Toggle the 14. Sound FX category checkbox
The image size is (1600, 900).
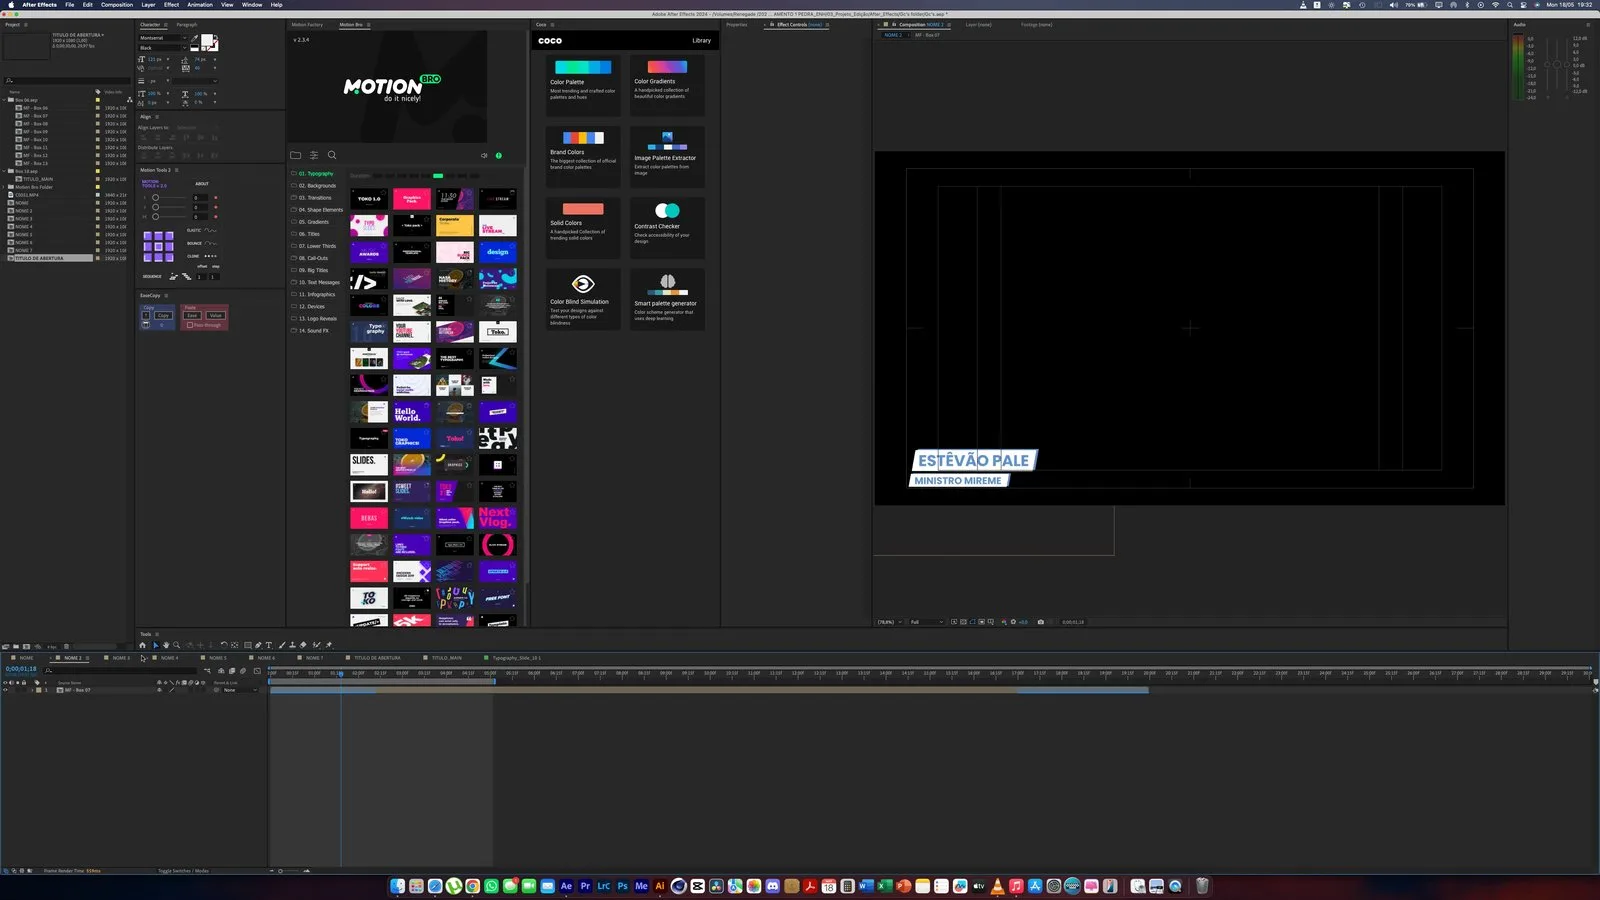[x=294, y=331]
